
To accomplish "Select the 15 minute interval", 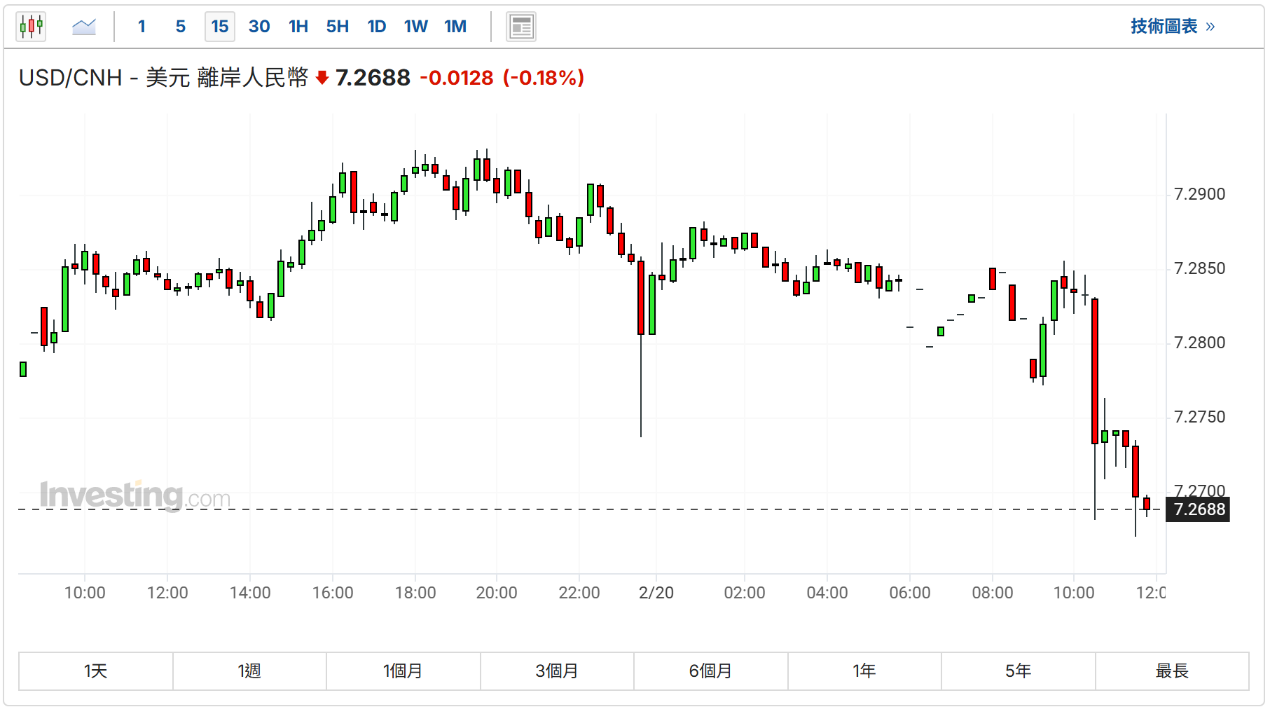I will (x=220, y=26).
